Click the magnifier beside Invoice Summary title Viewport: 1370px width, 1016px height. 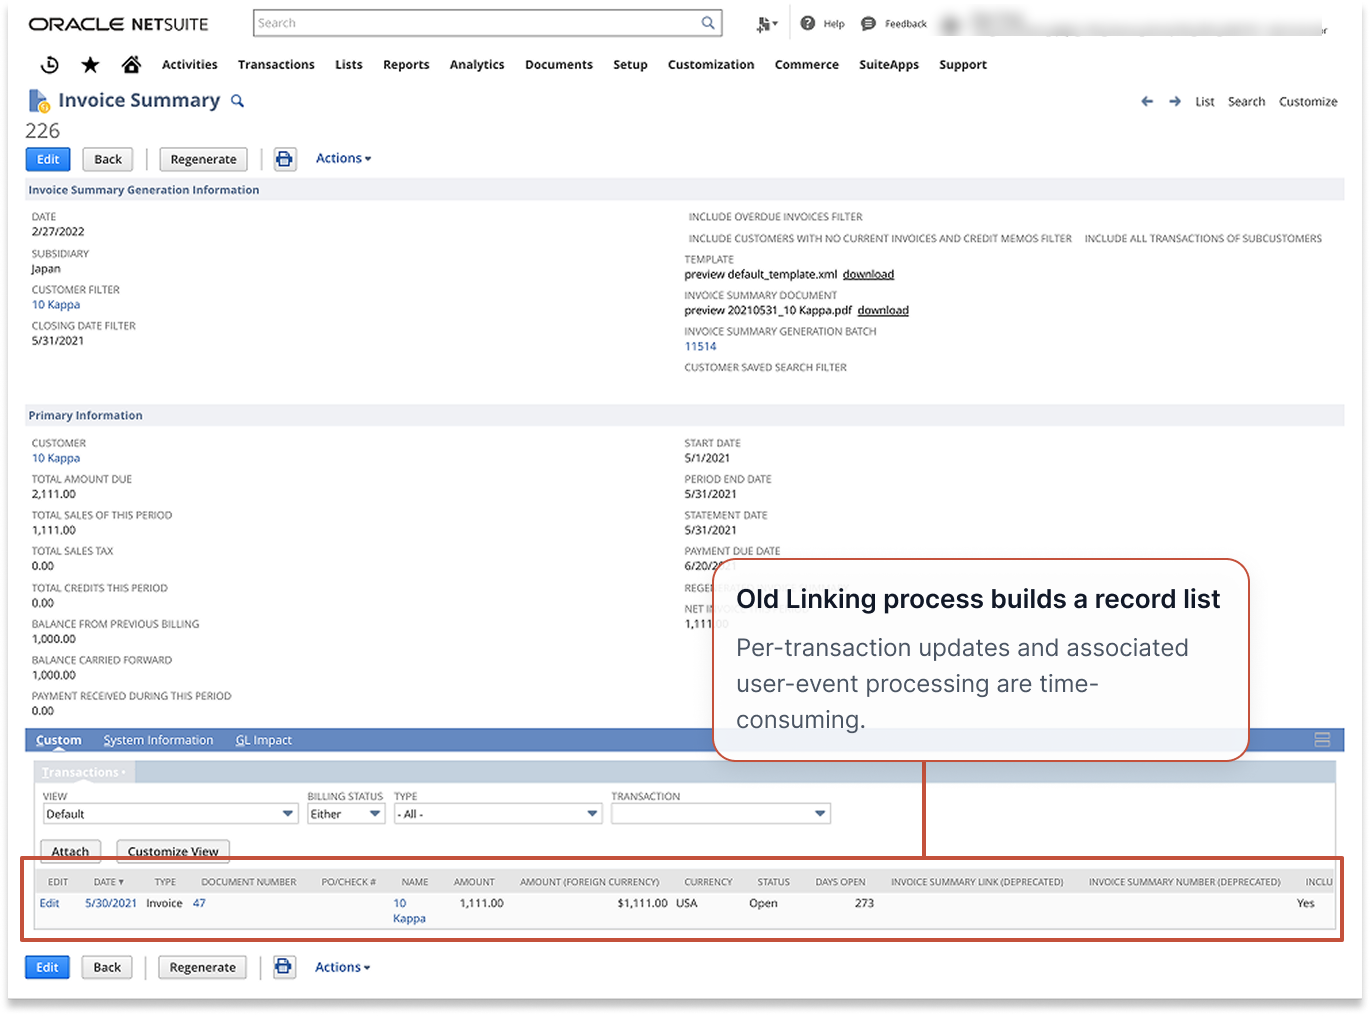tap(237, 101)
